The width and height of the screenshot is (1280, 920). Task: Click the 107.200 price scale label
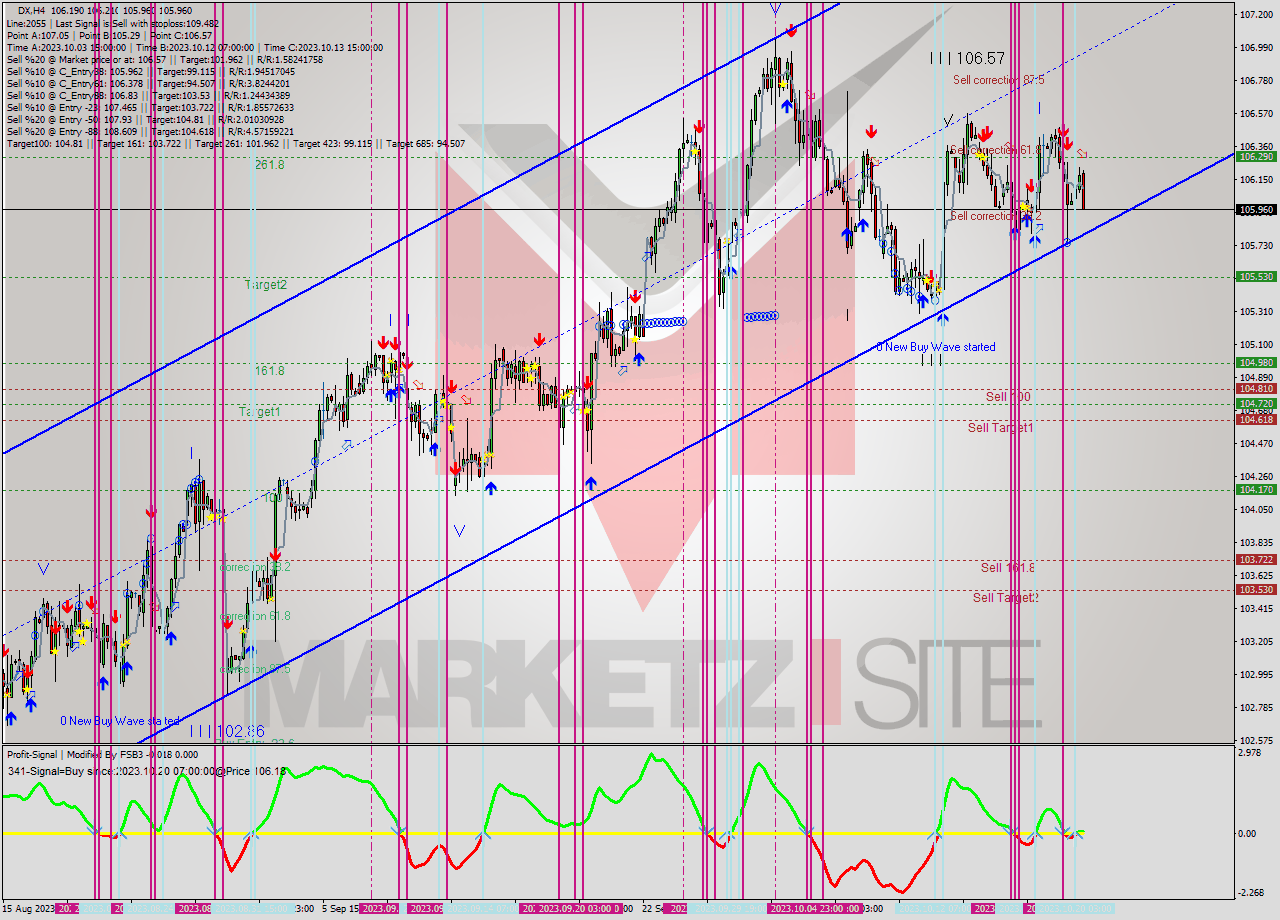coord(1256,15)
